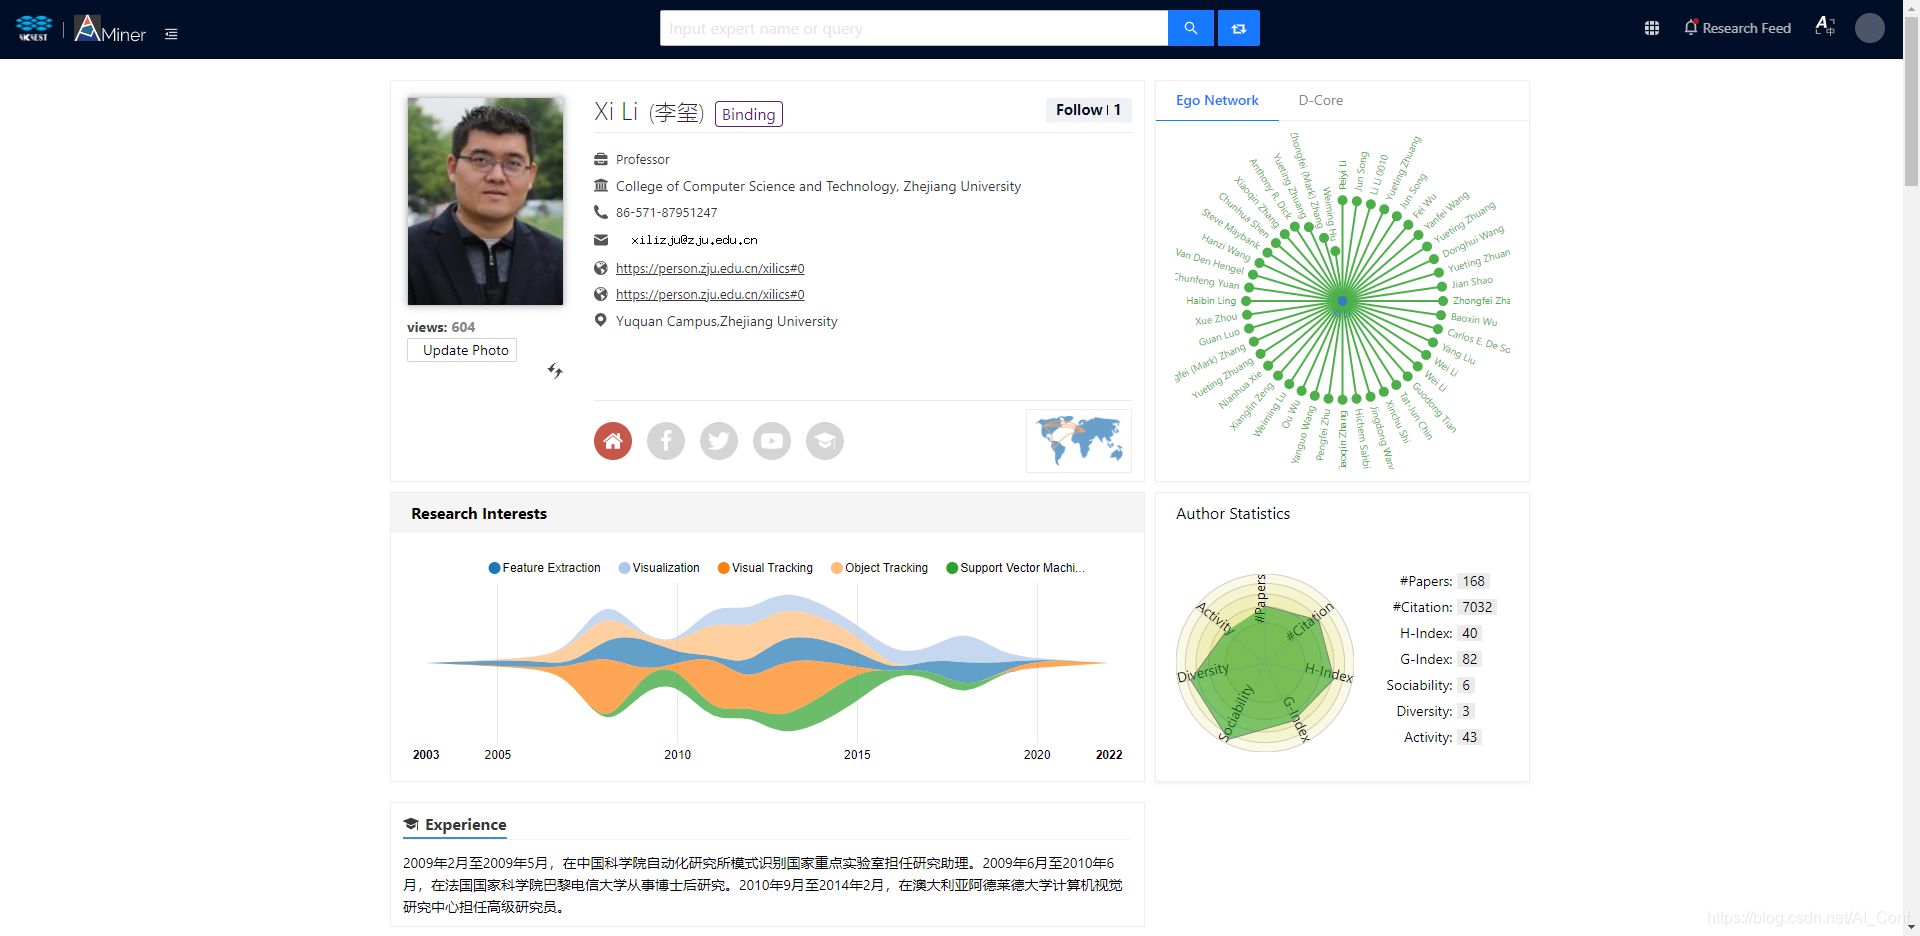
Task: Click the Update Photo button
Action: pos(462,350)
